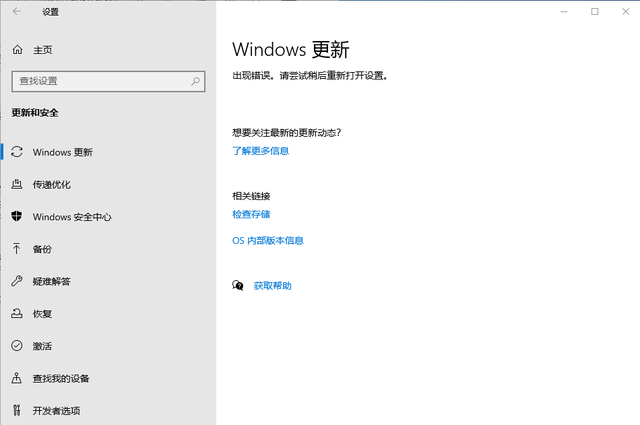This screenshot has height=425, width=640.
Task: Click the 传递优化 icon
Action: pyautogui.click(x=17, y=184)
